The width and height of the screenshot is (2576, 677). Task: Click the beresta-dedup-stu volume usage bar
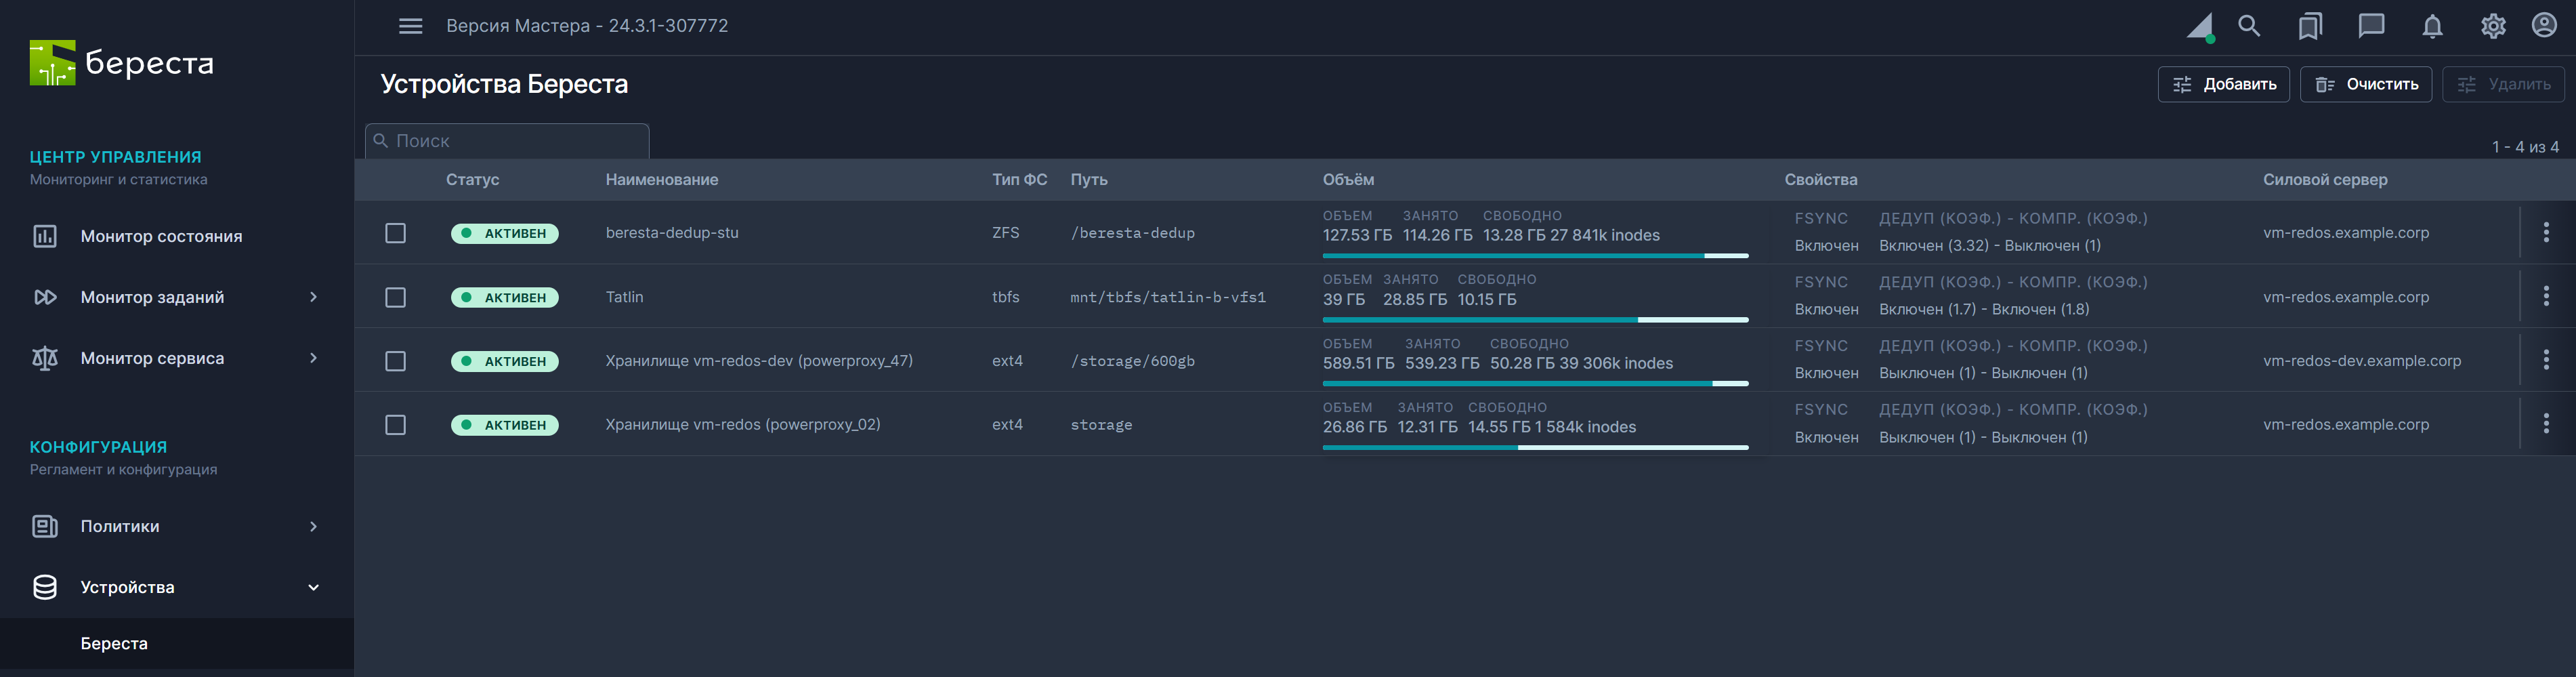[x=1534, y=256]
